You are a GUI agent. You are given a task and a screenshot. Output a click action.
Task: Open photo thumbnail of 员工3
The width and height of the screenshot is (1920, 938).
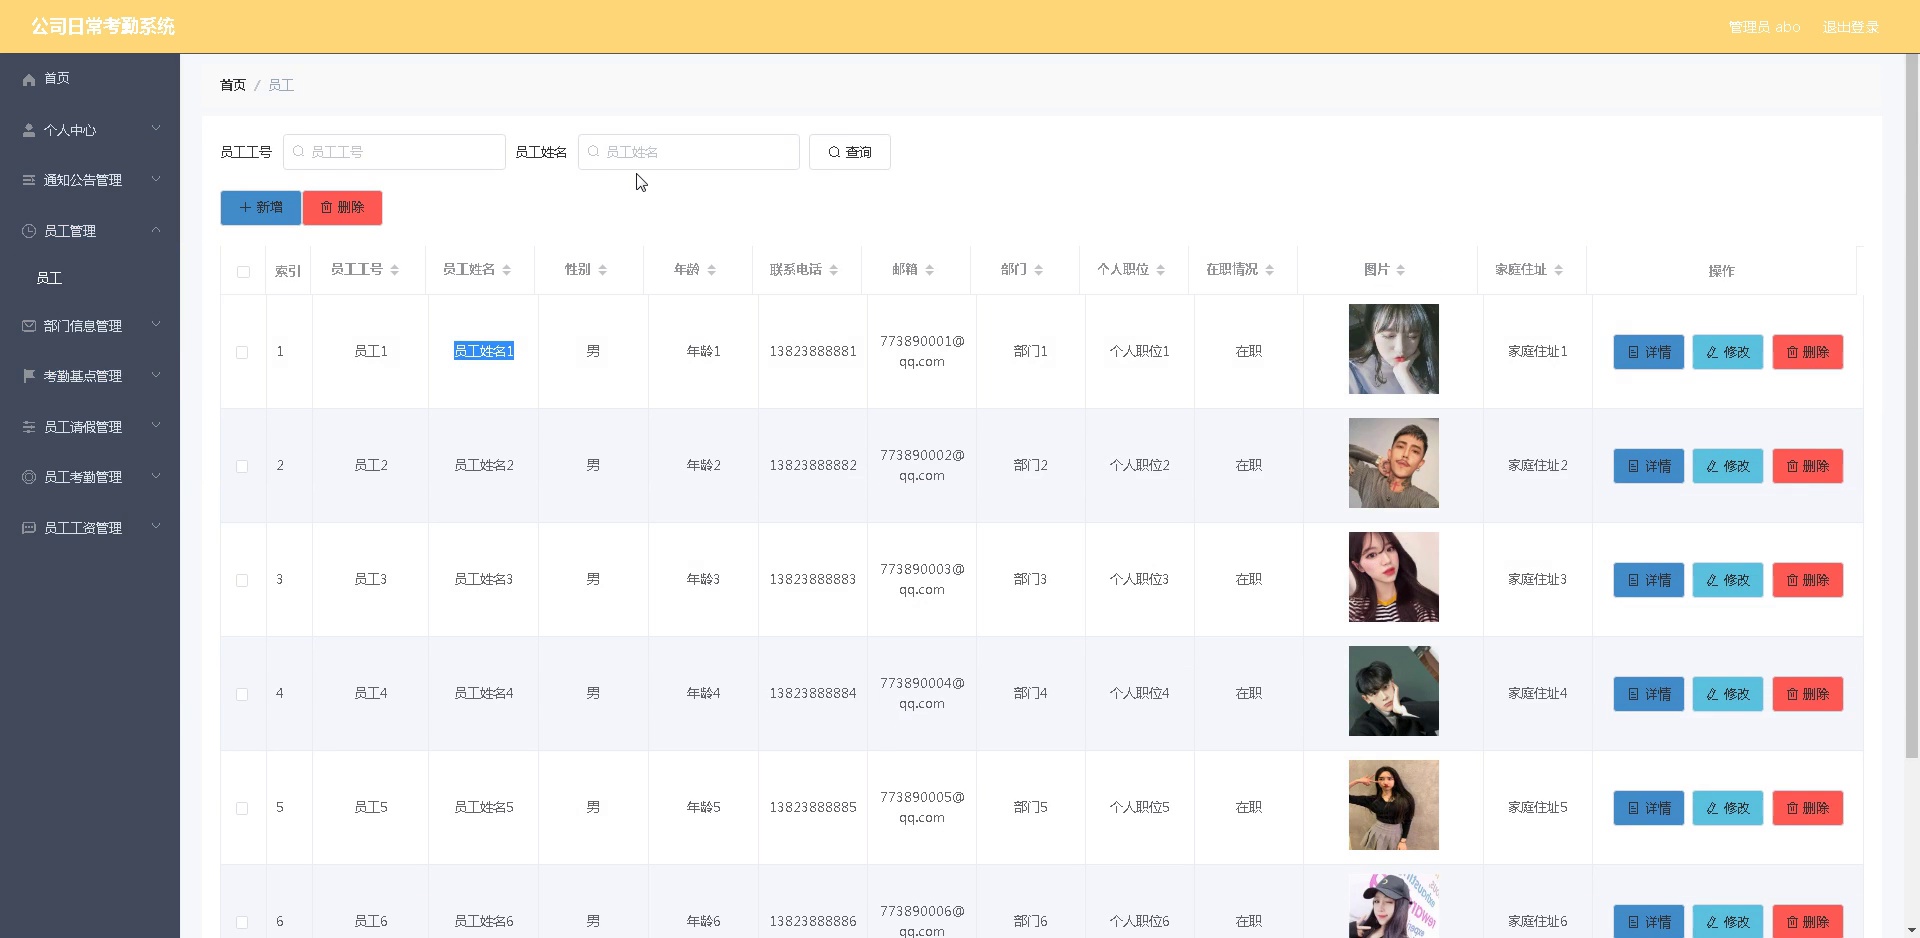coord(1394,577)
